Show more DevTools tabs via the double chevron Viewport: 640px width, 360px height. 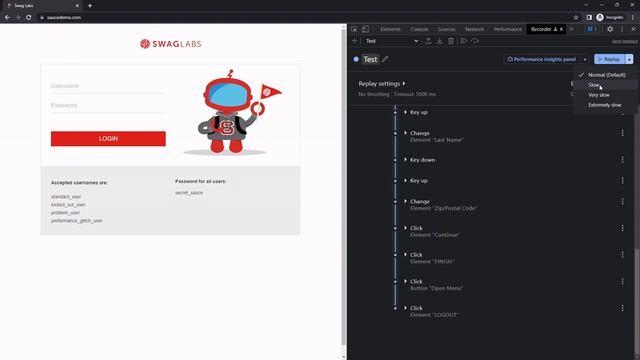coord(571,29)
